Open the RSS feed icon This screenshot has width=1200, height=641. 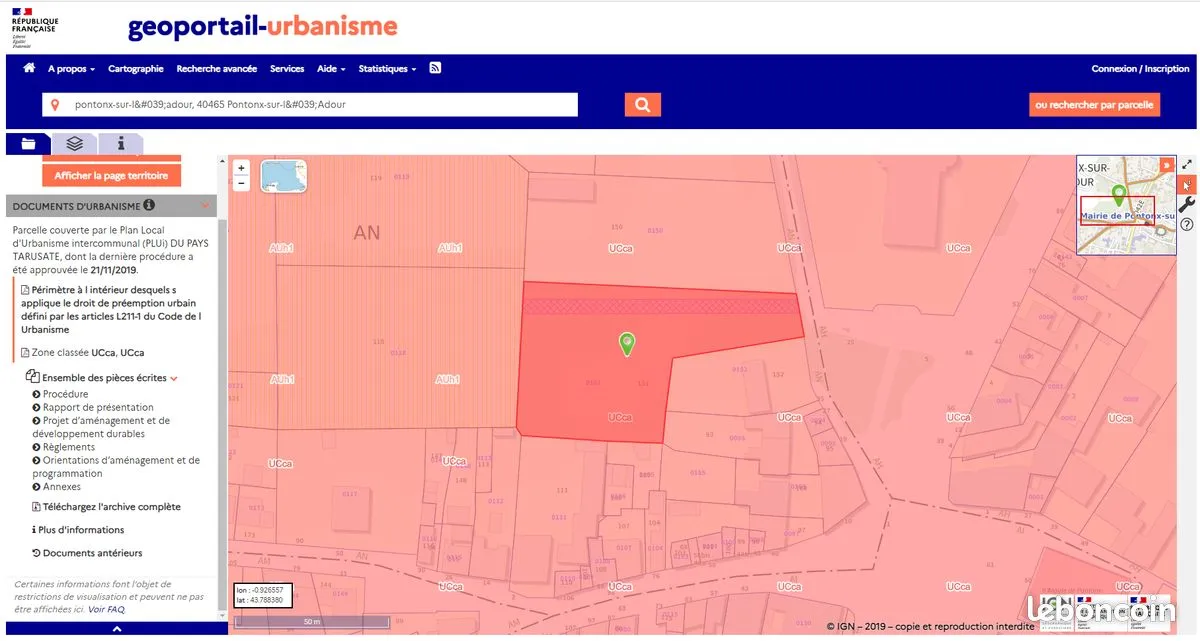pos(435,68)
